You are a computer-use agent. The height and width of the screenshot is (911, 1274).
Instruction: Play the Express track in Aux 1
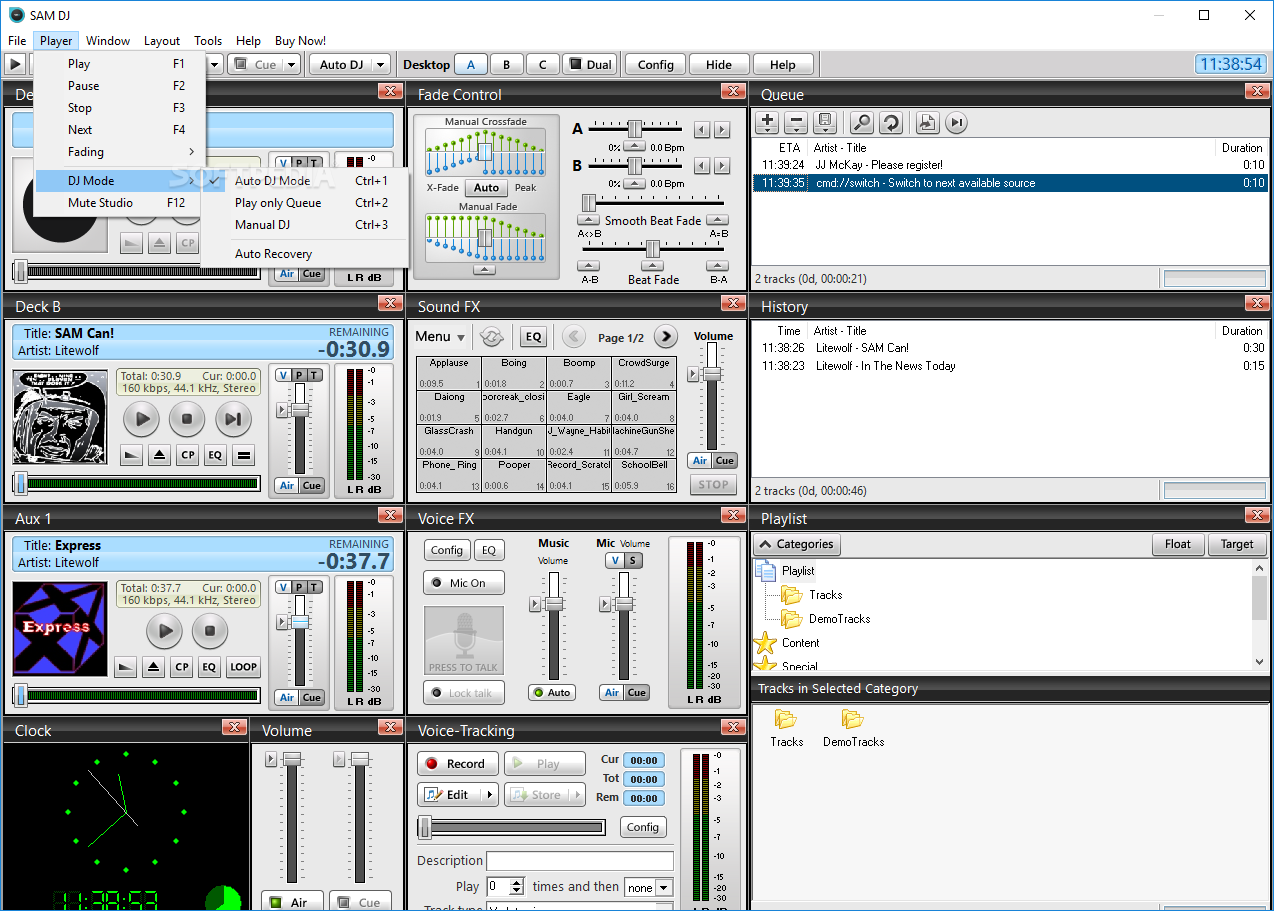click(164, 631)
